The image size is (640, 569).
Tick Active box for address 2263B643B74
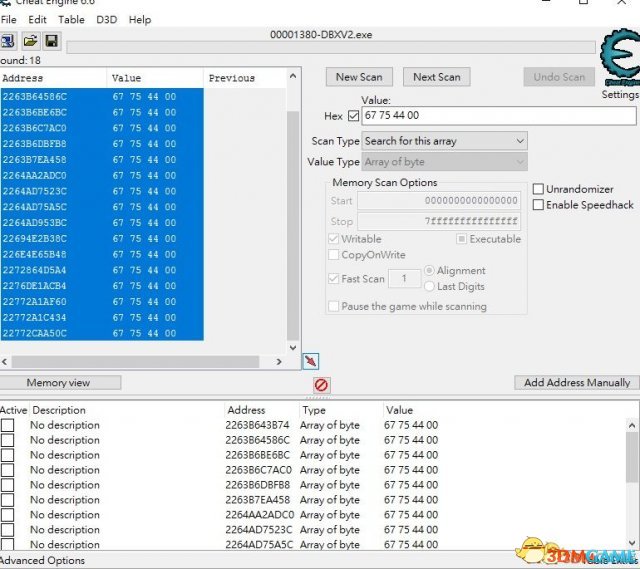tap(8, 425)
